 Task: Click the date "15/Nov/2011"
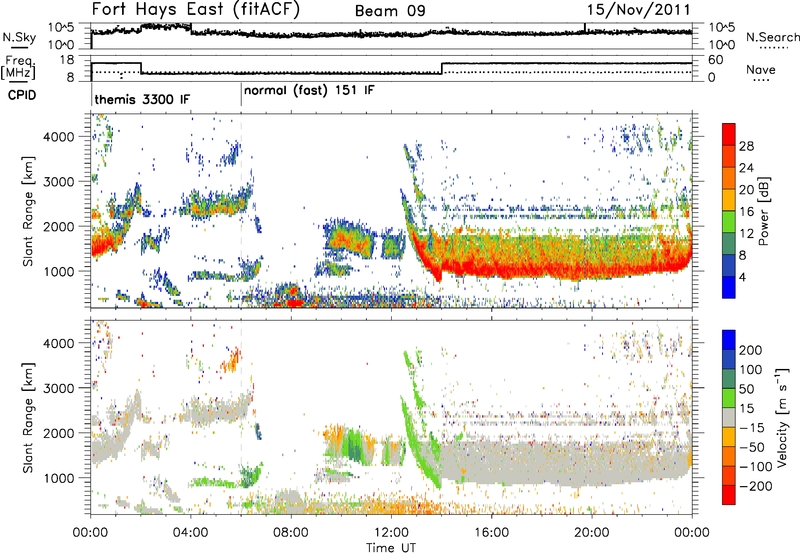[638, 9]
